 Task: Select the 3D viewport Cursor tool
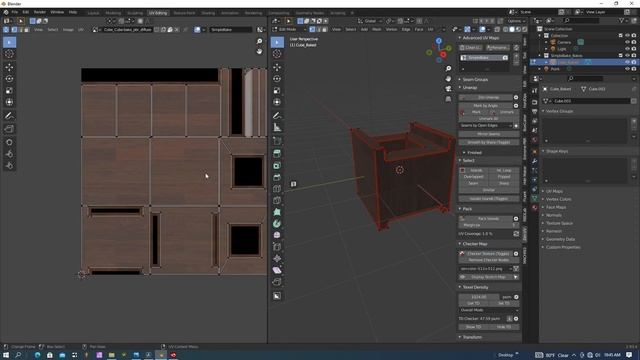pyautogui.click(x=277, y=54)
